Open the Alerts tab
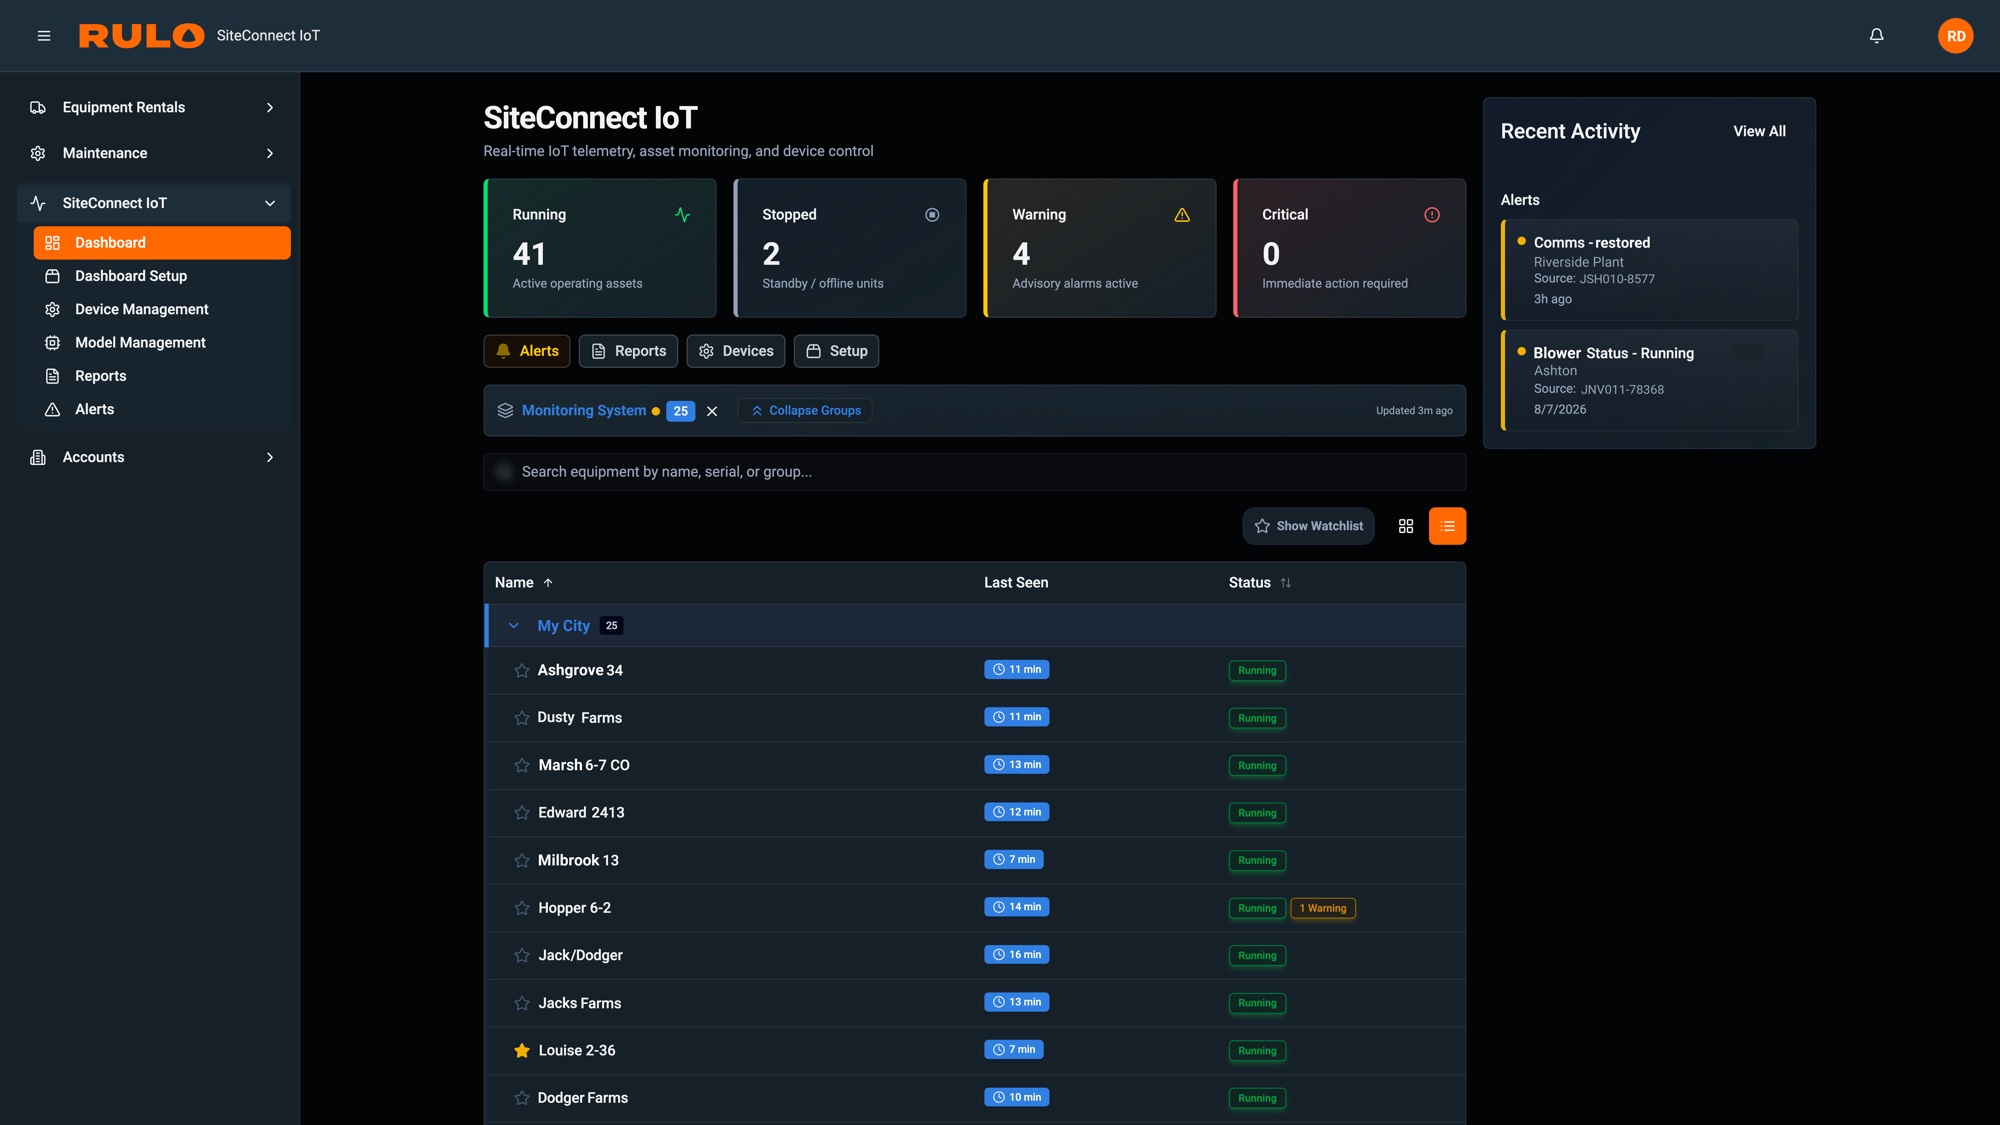Viewport: 2000px width, 1125px height. (x=527, y=351)
